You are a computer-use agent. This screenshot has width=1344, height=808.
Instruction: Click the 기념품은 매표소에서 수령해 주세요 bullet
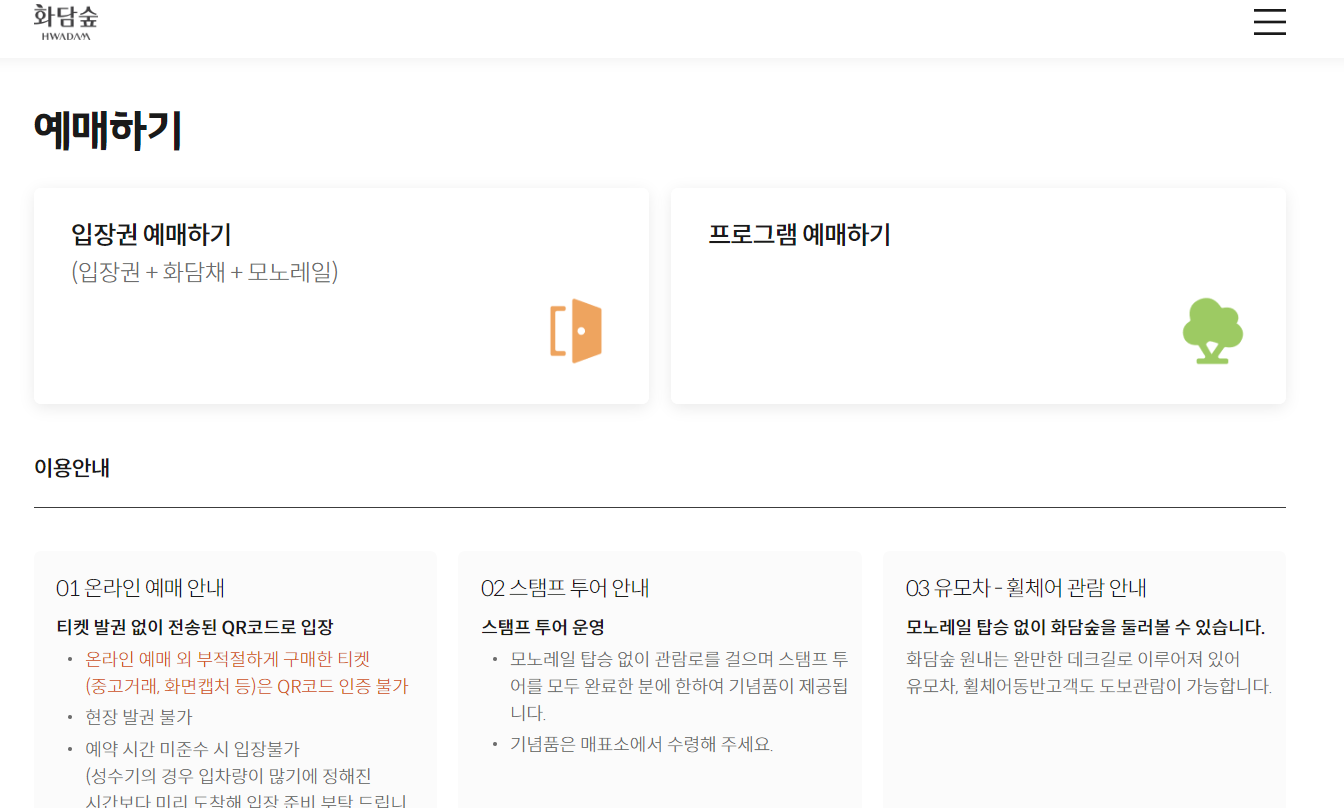click(x=642, y=744)
